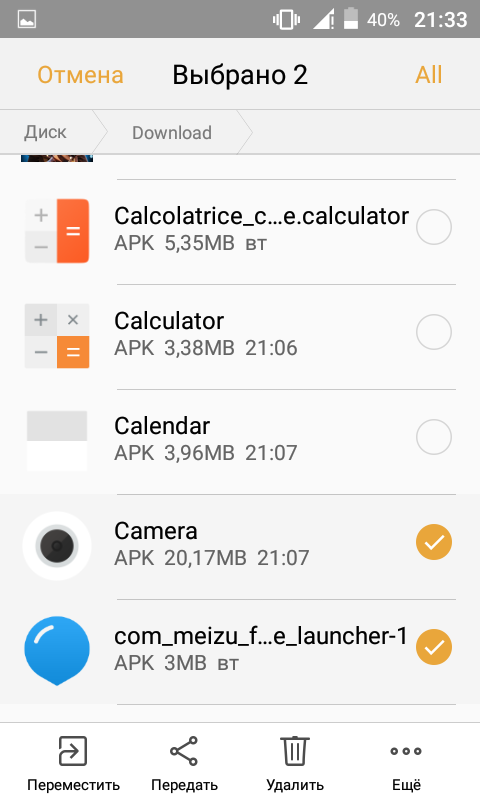
Task: Tap the orange Calcolatrice calculator icon
Action: pos(57,231)
